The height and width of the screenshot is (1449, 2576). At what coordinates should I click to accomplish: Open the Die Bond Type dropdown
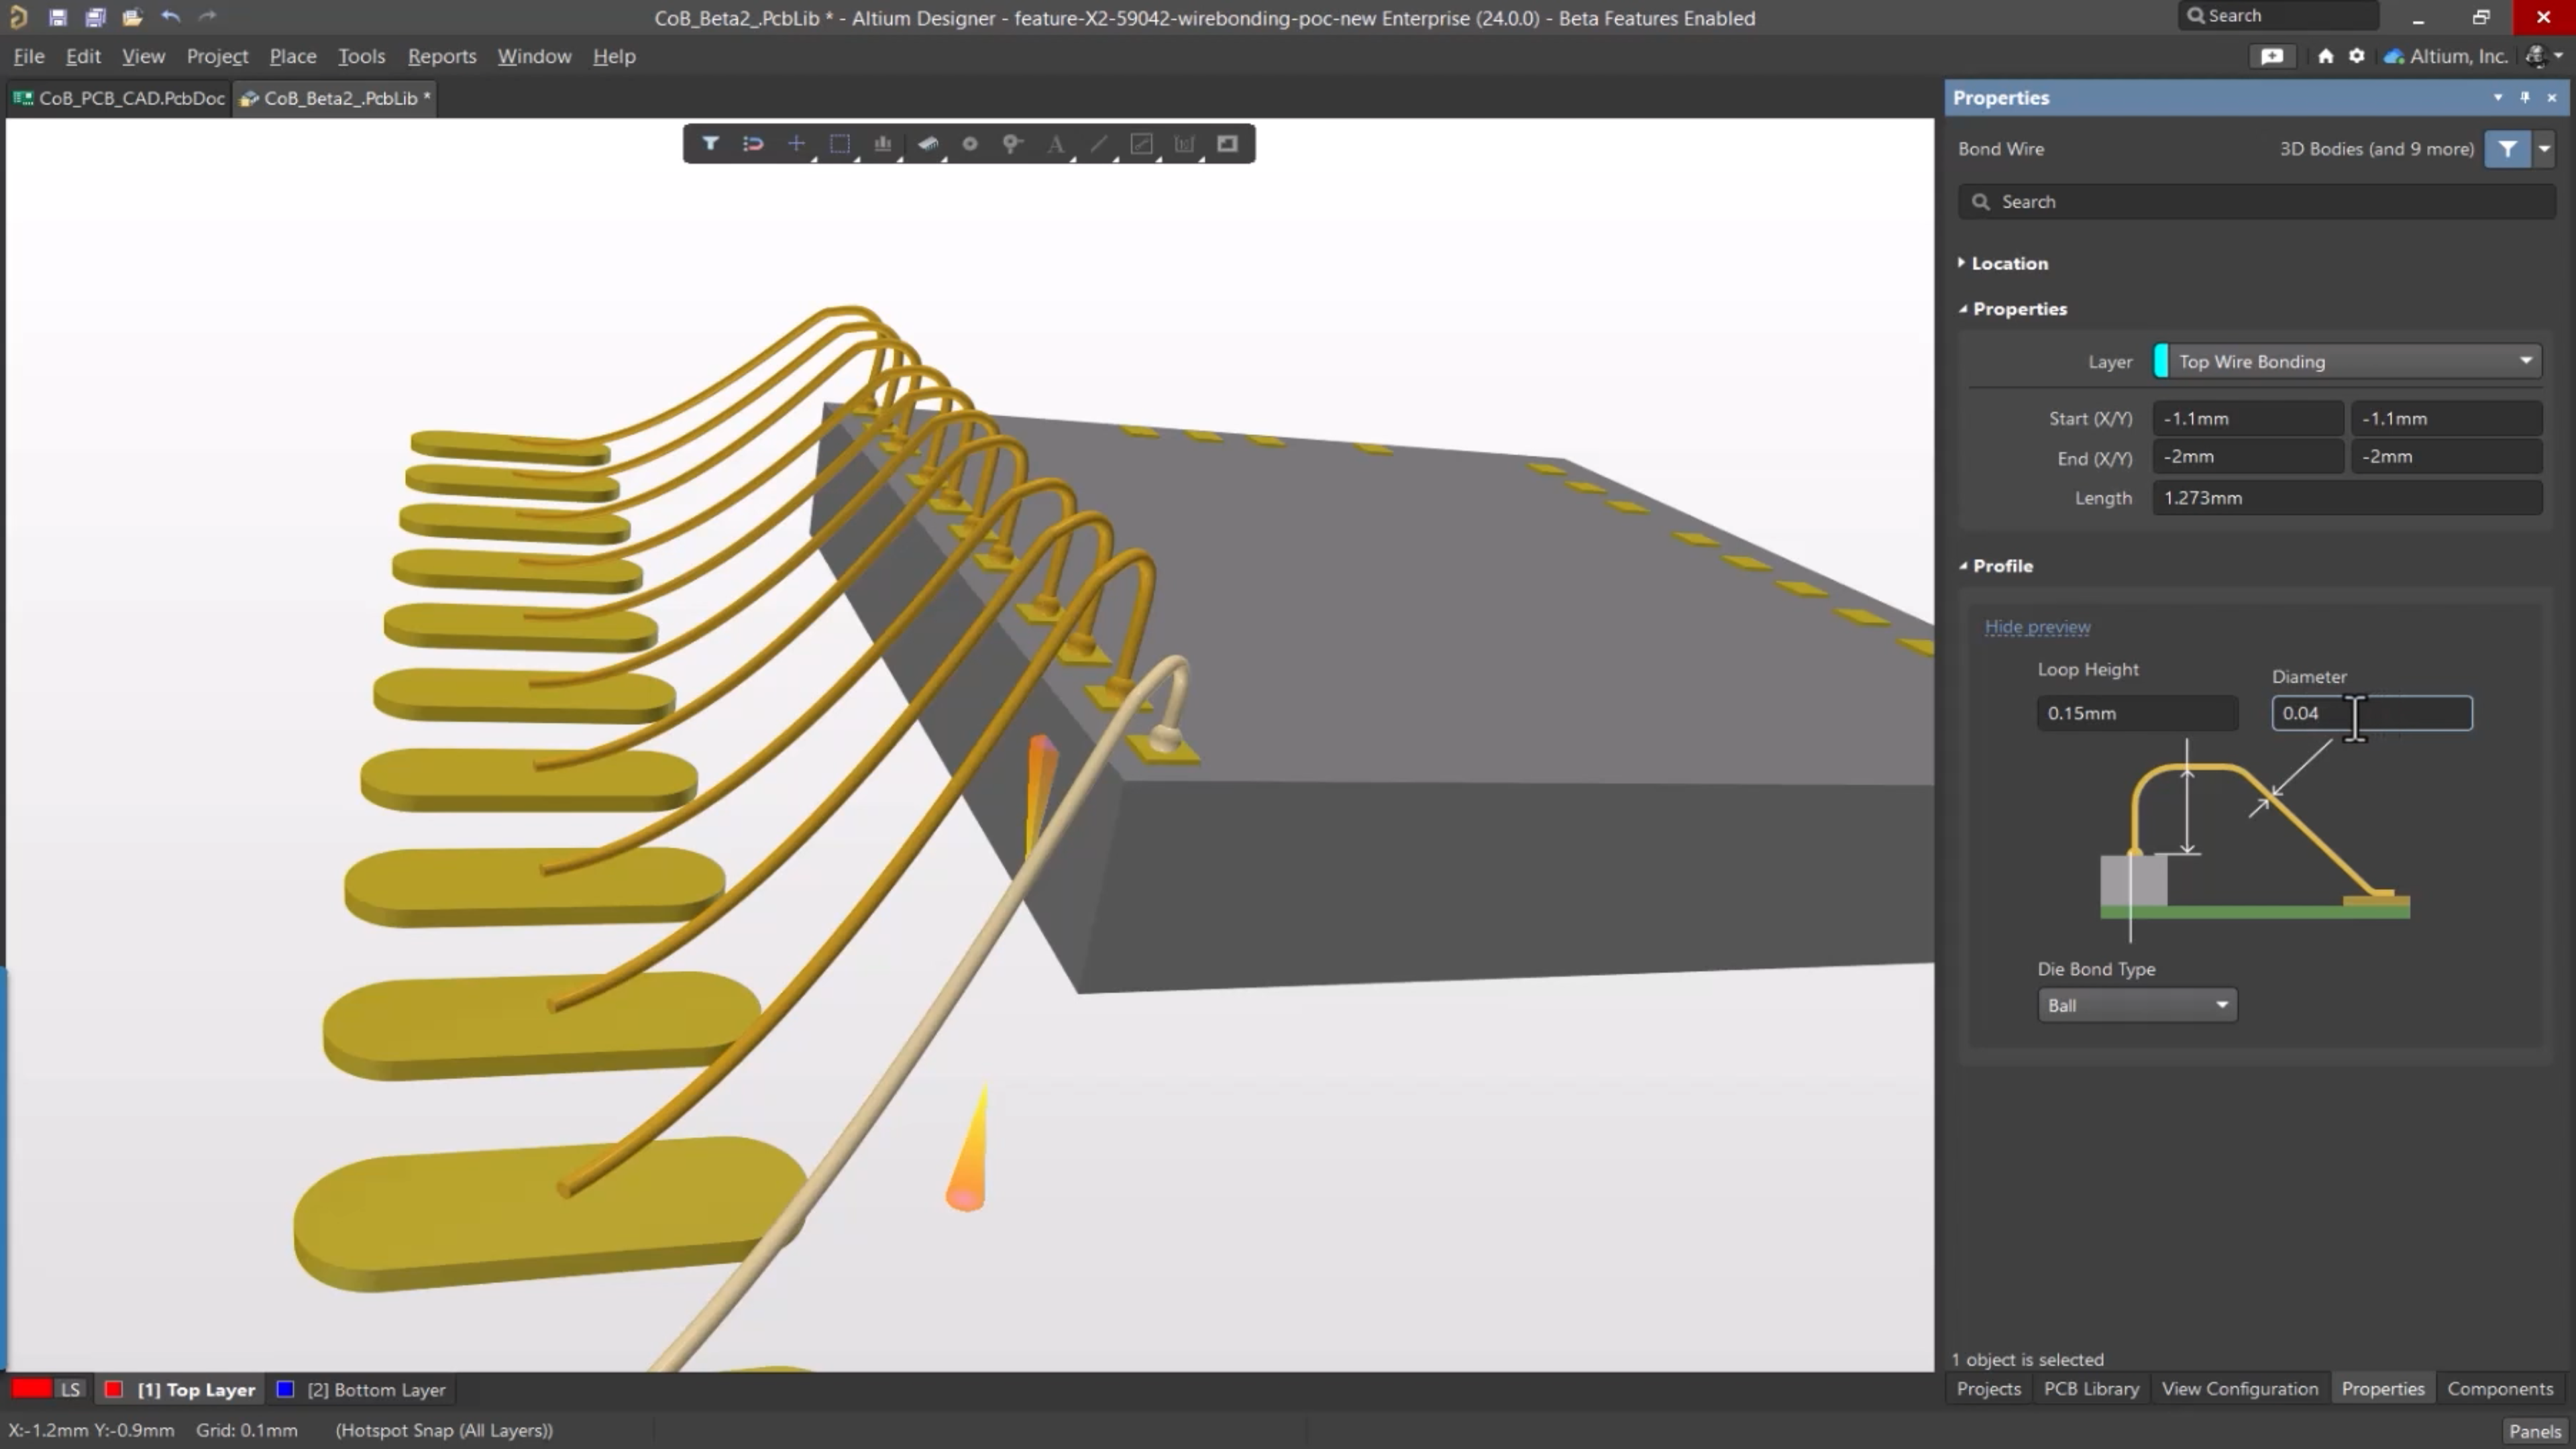coord(2137,1005)
